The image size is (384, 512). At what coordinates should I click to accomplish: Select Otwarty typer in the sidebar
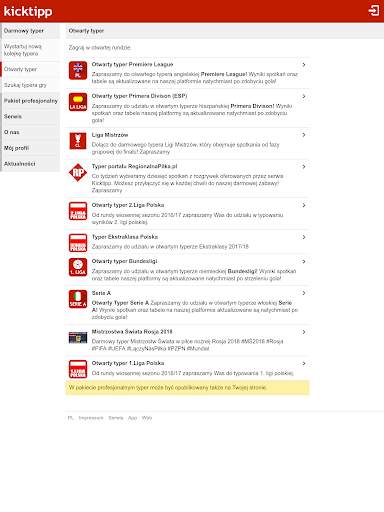[x=30, y=69]
